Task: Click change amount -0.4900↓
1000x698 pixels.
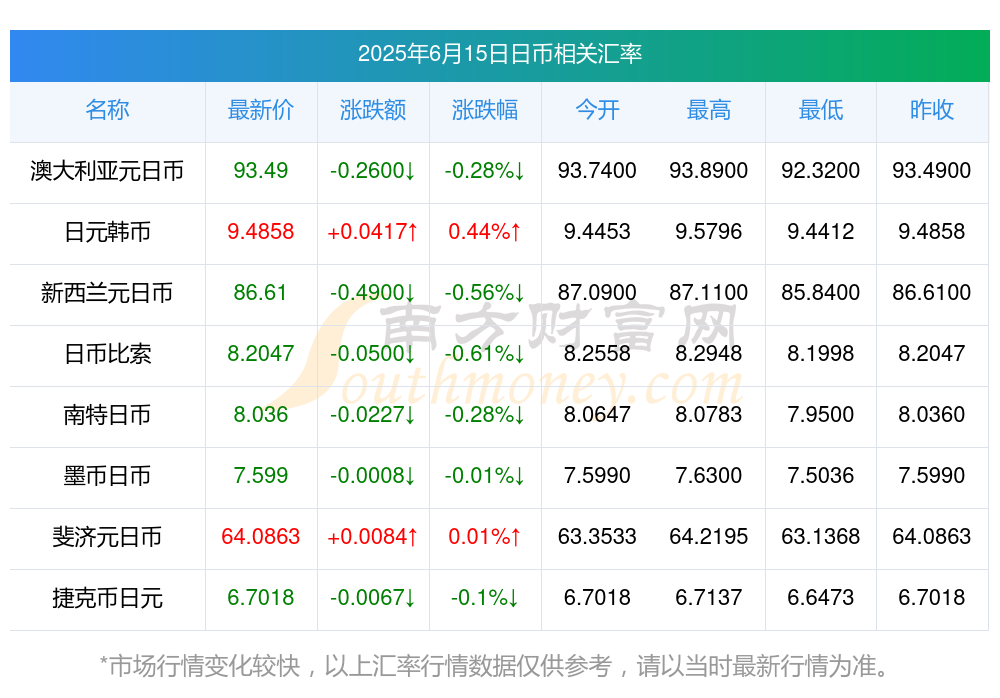Action: point(373,292)
